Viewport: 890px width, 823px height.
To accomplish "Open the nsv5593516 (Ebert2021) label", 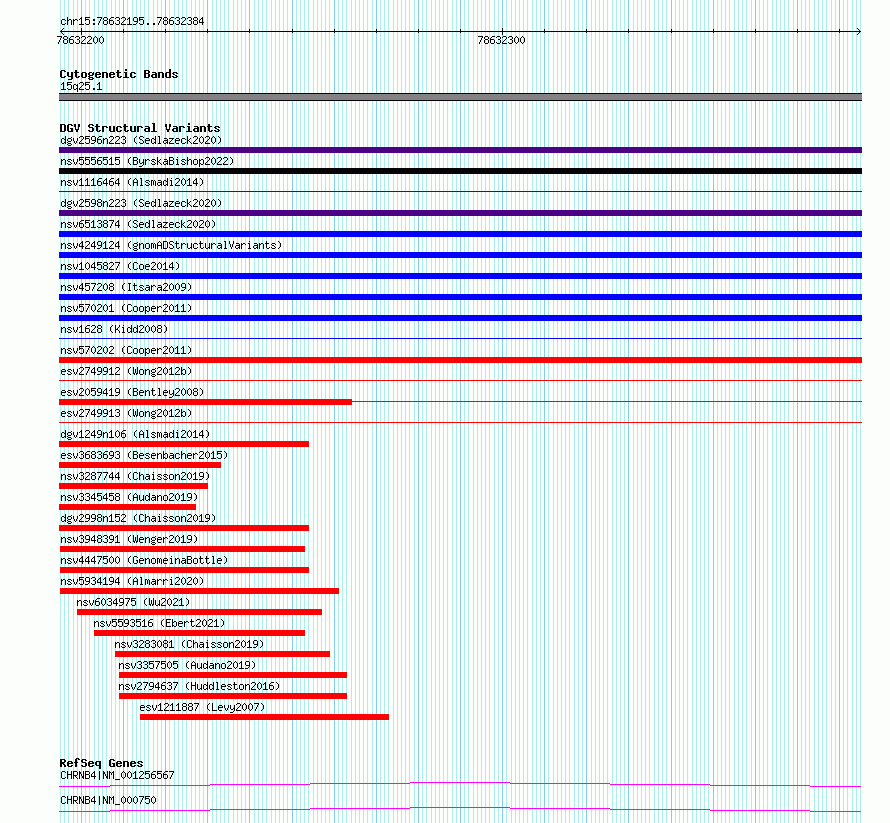I will click(159, 623).
